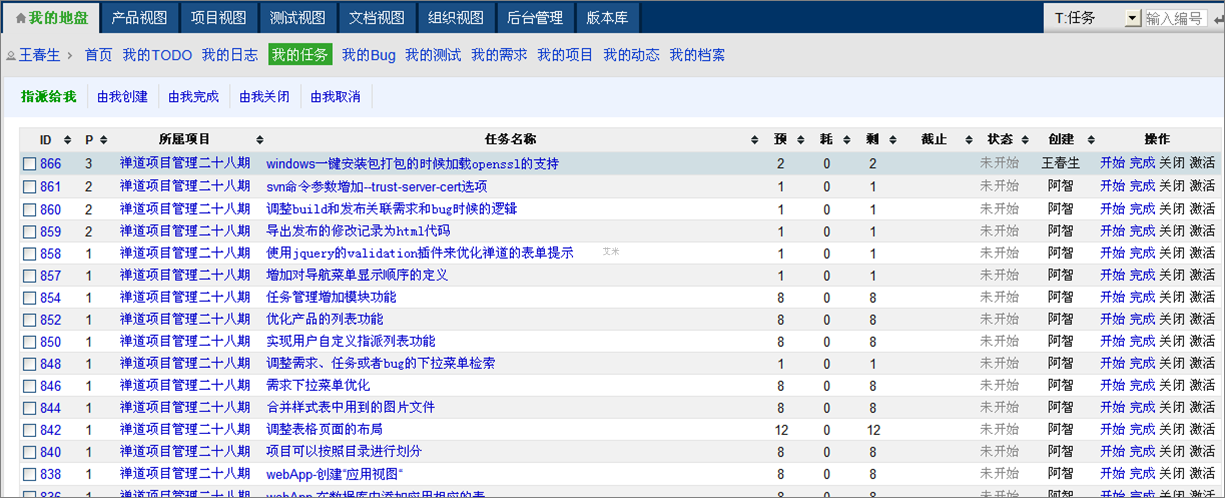Show the 由我完成 task filter
This screenshot has width=1225, height=498.
click(193, 97)
